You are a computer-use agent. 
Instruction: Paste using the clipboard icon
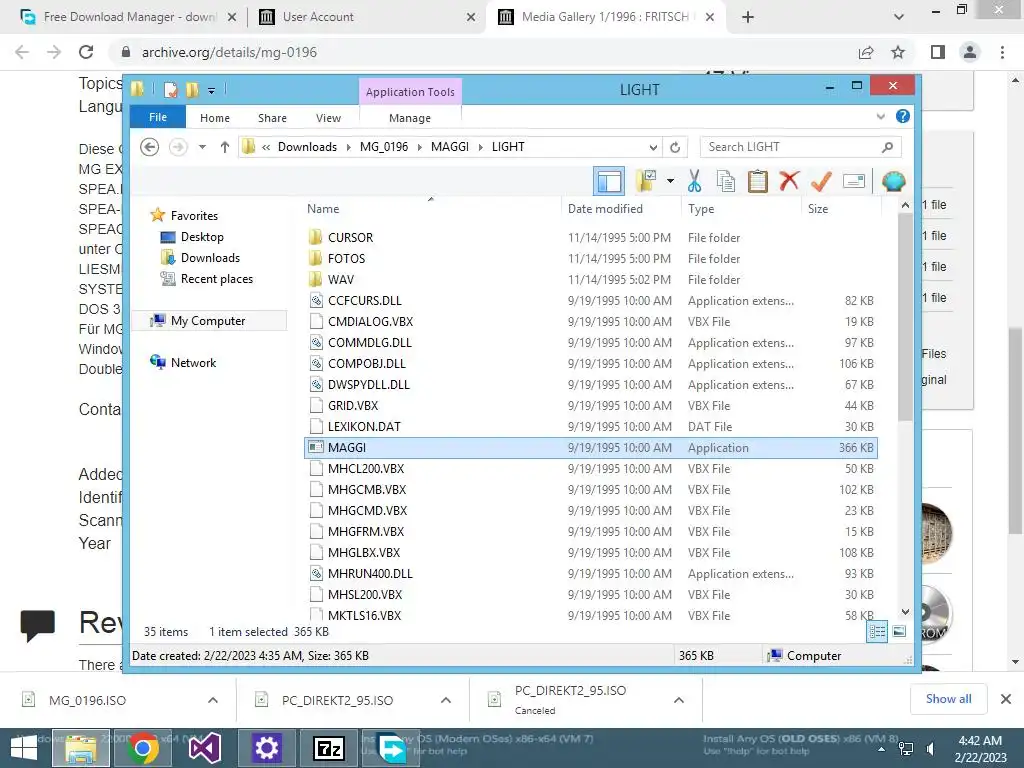758,181
